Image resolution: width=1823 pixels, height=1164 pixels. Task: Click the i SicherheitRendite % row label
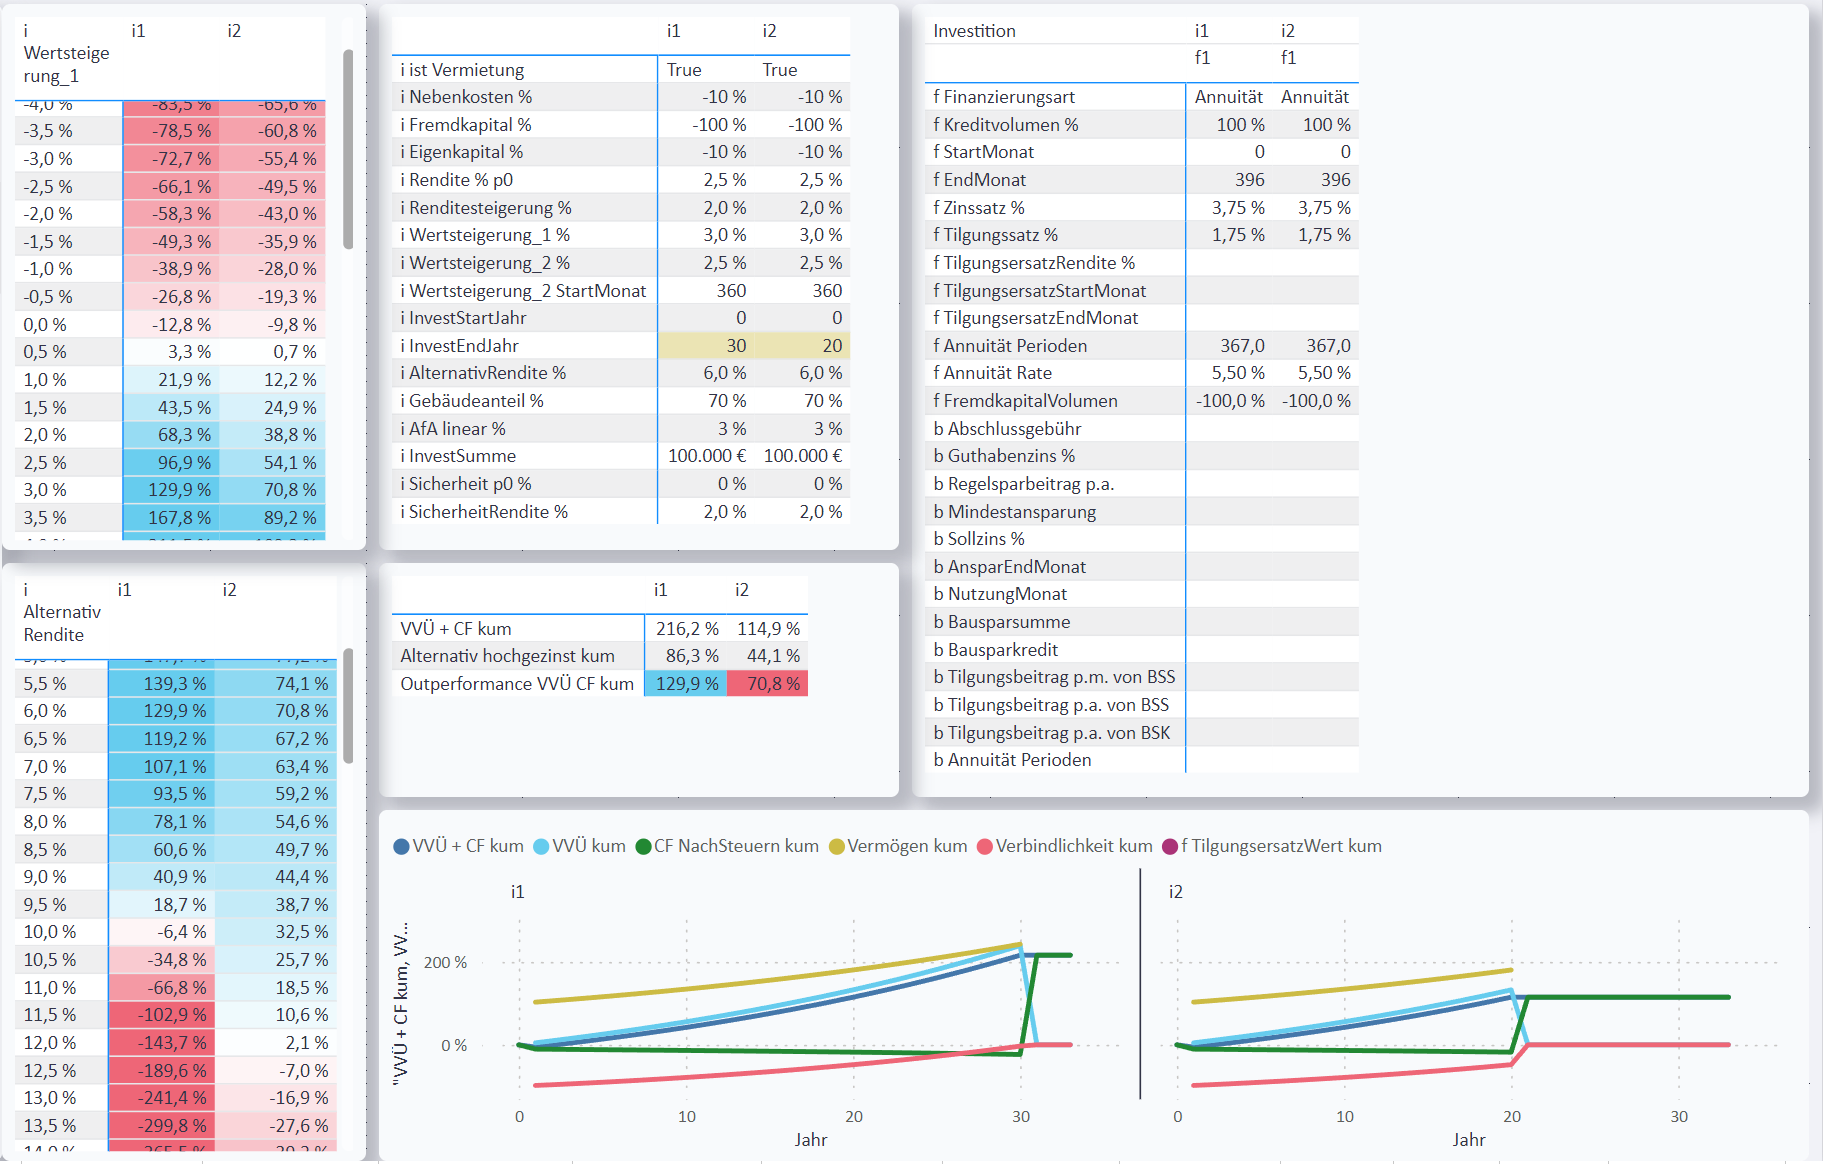click(x=484, y=512)
